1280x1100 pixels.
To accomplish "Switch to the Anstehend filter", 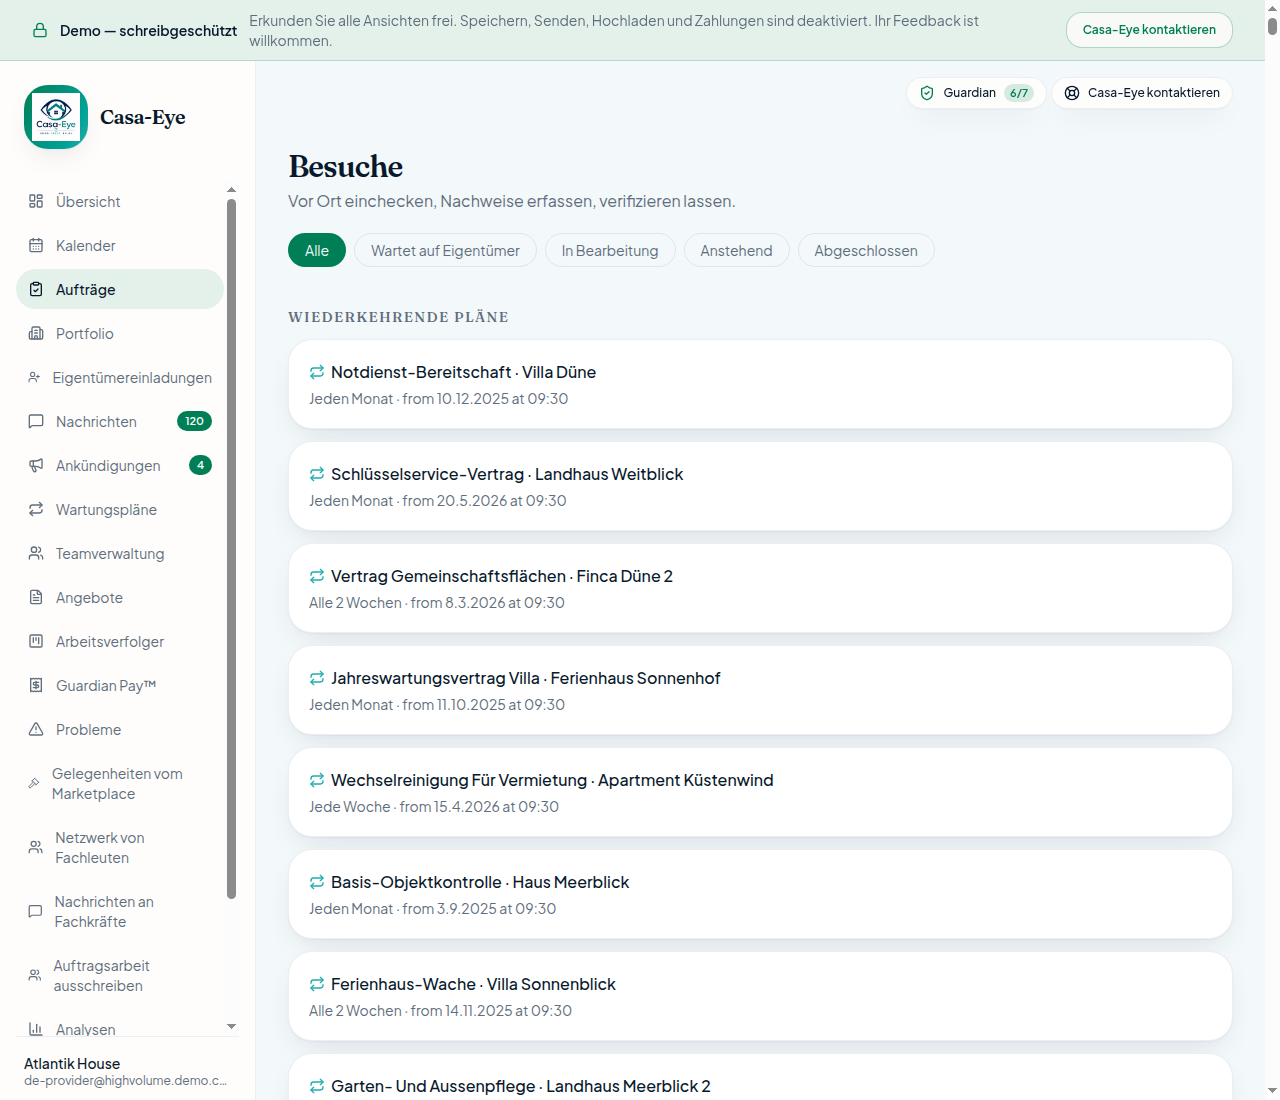I will (736, 250).
